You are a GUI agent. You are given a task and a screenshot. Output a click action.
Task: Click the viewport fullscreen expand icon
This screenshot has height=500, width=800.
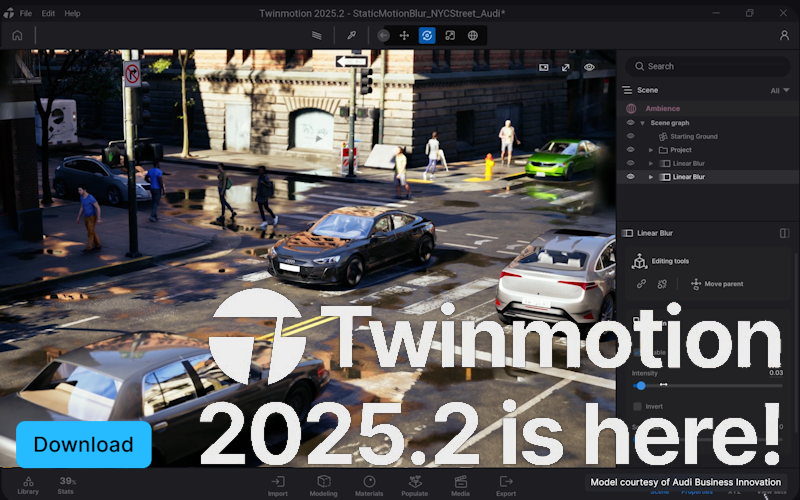click(566, 67)
